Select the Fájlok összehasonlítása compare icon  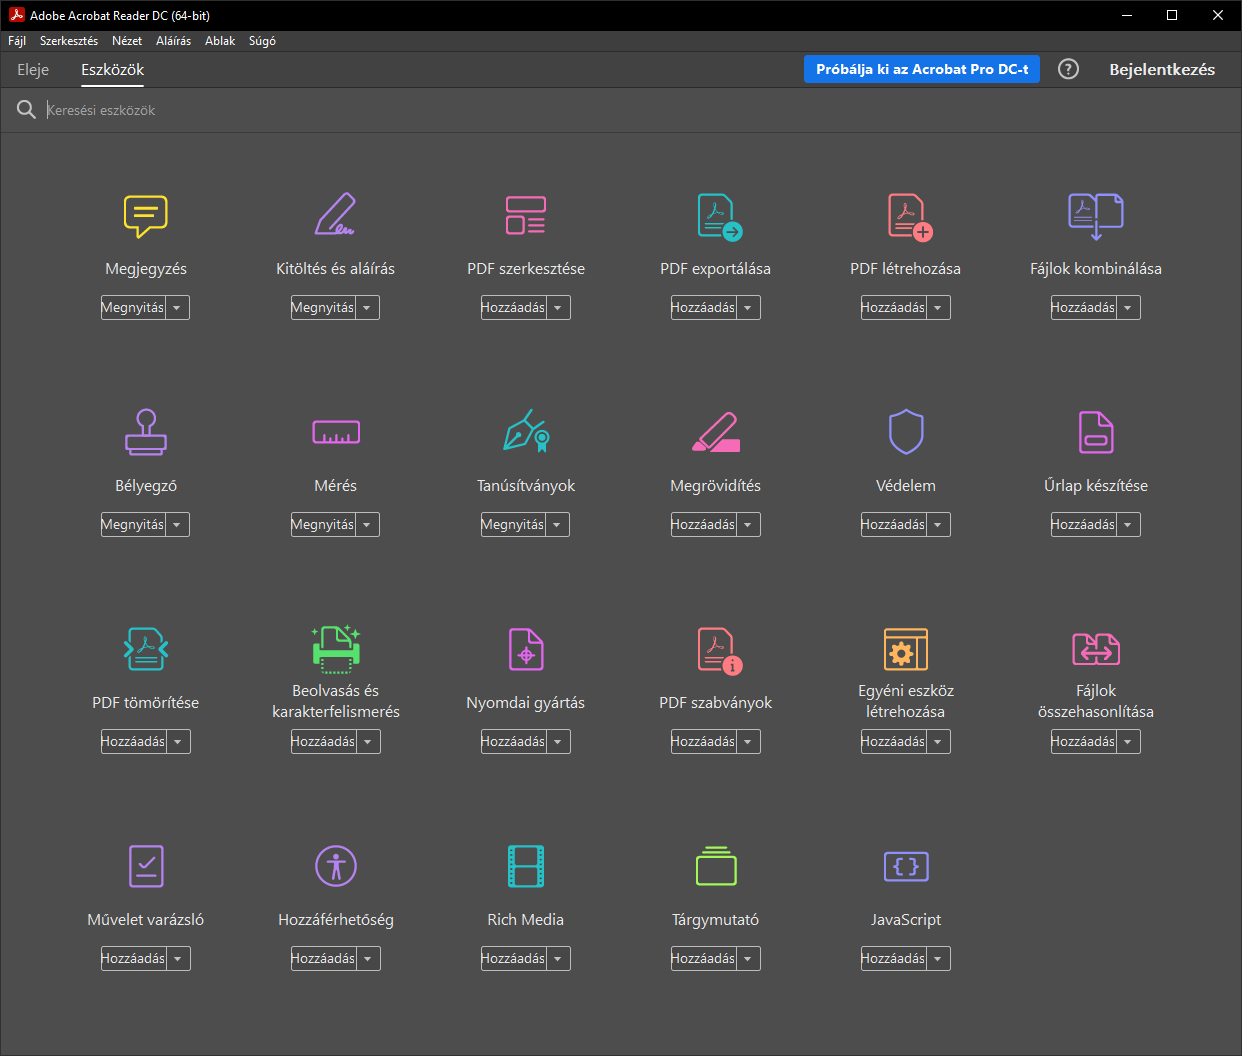coord(1096,649)
